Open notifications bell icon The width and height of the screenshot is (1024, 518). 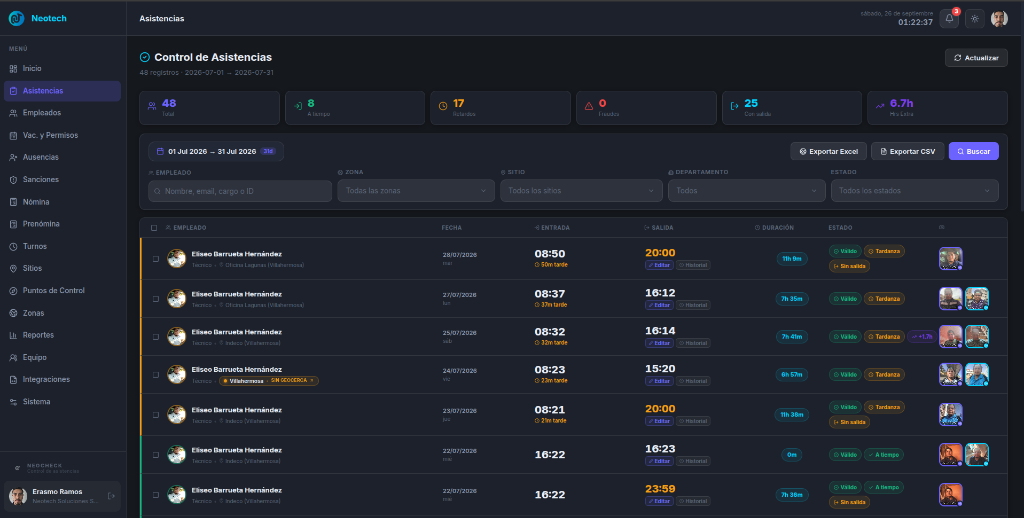949,19
